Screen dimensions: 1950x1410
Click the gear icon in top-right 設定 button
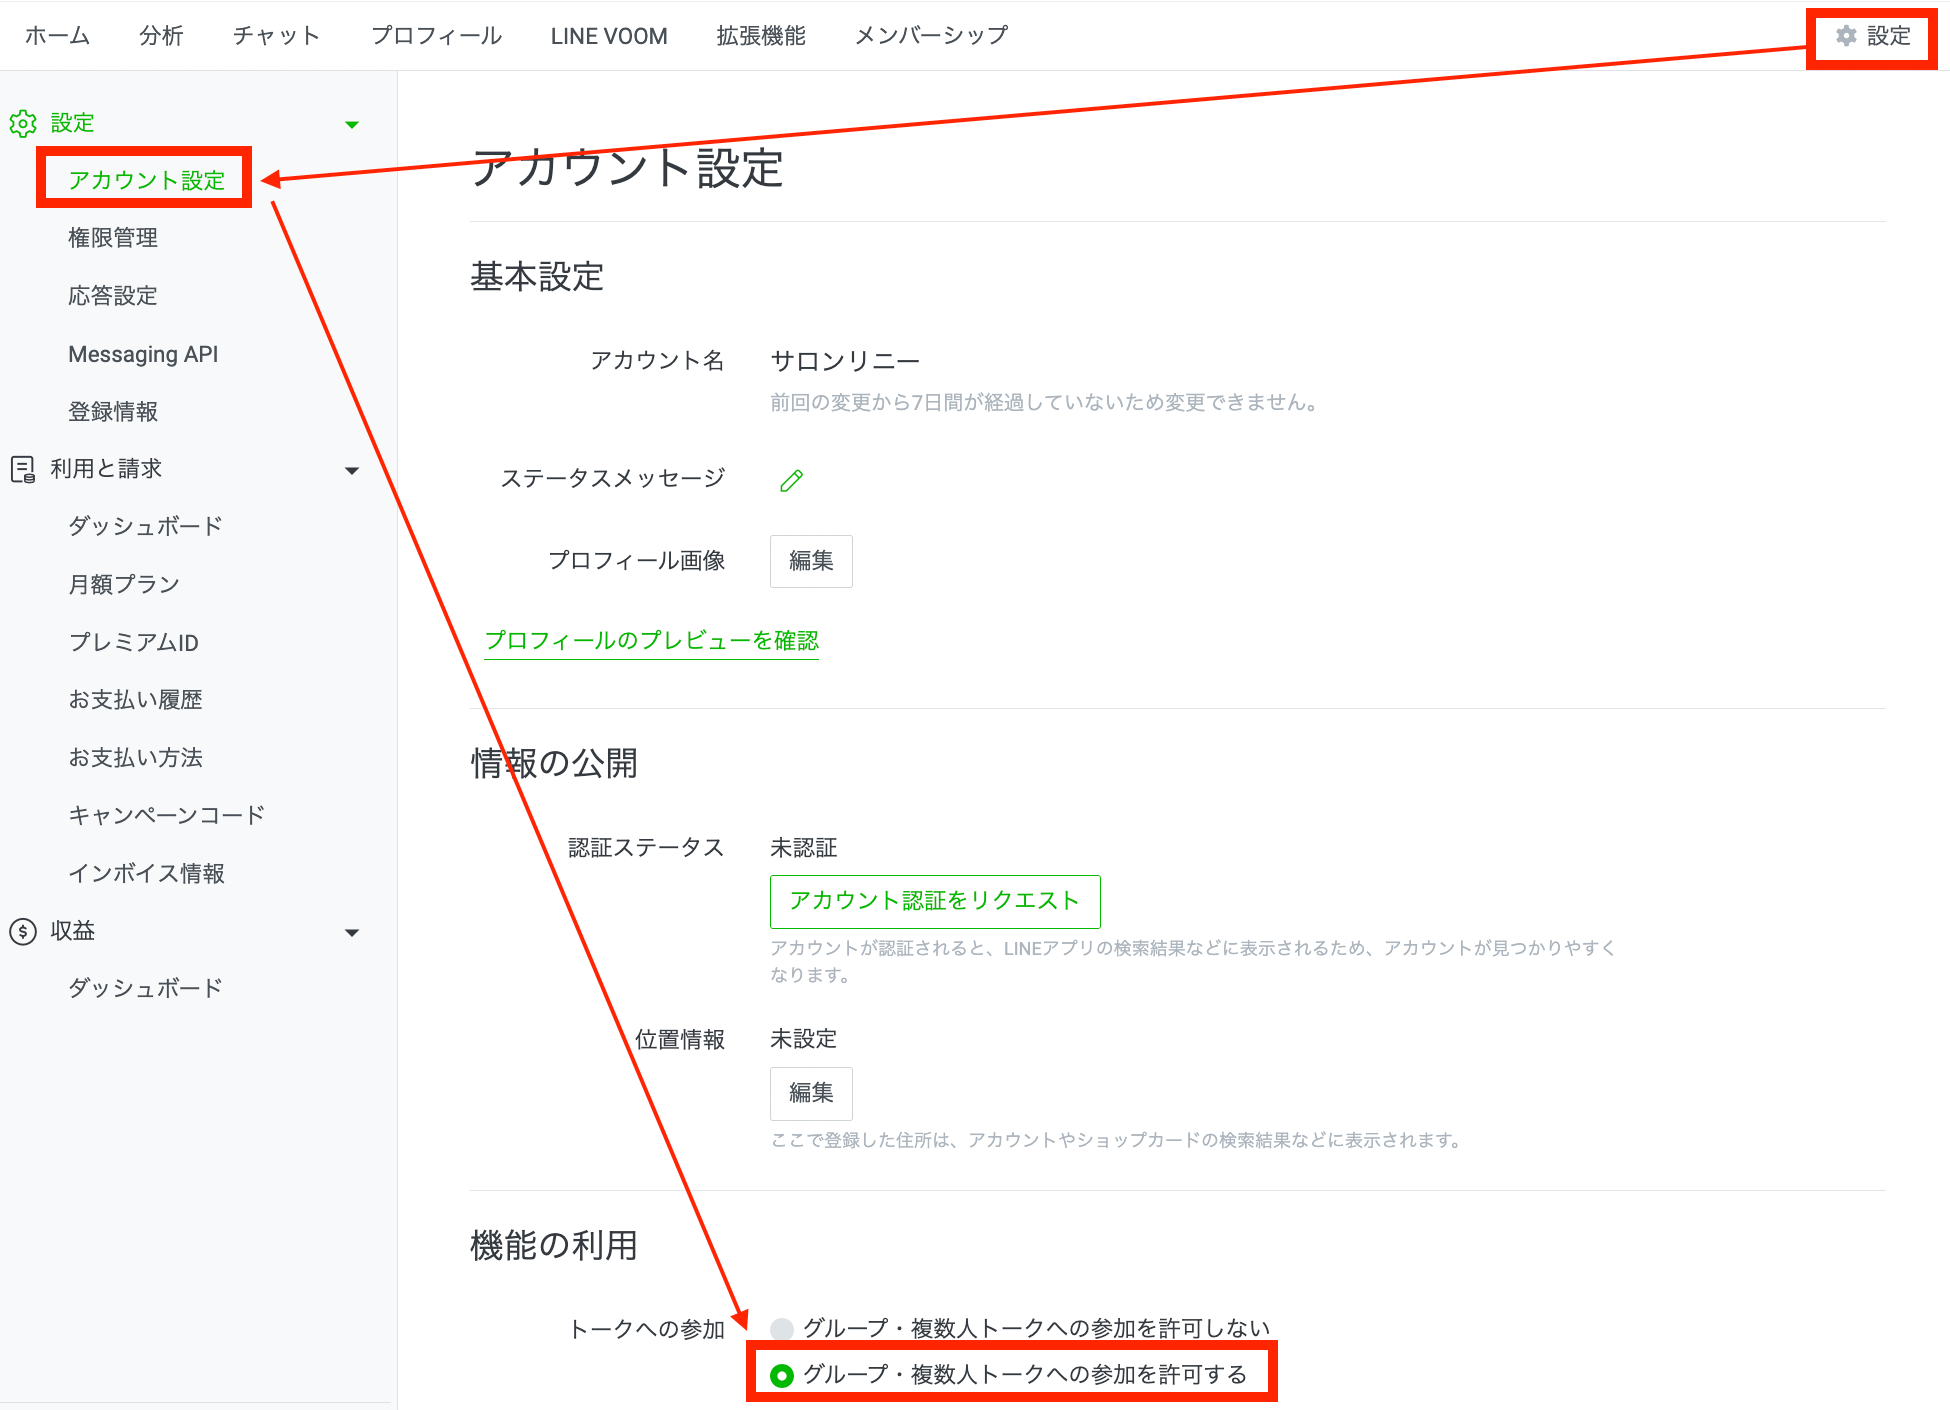1846,36
